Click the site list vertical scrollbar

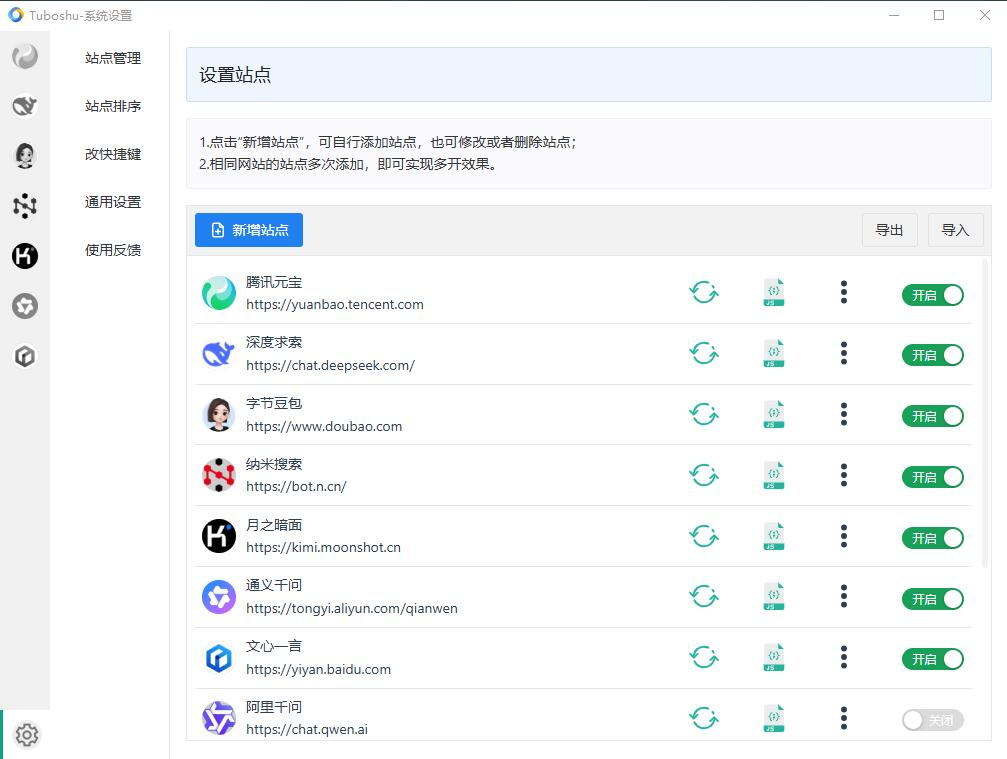click(x=985, y=420)
